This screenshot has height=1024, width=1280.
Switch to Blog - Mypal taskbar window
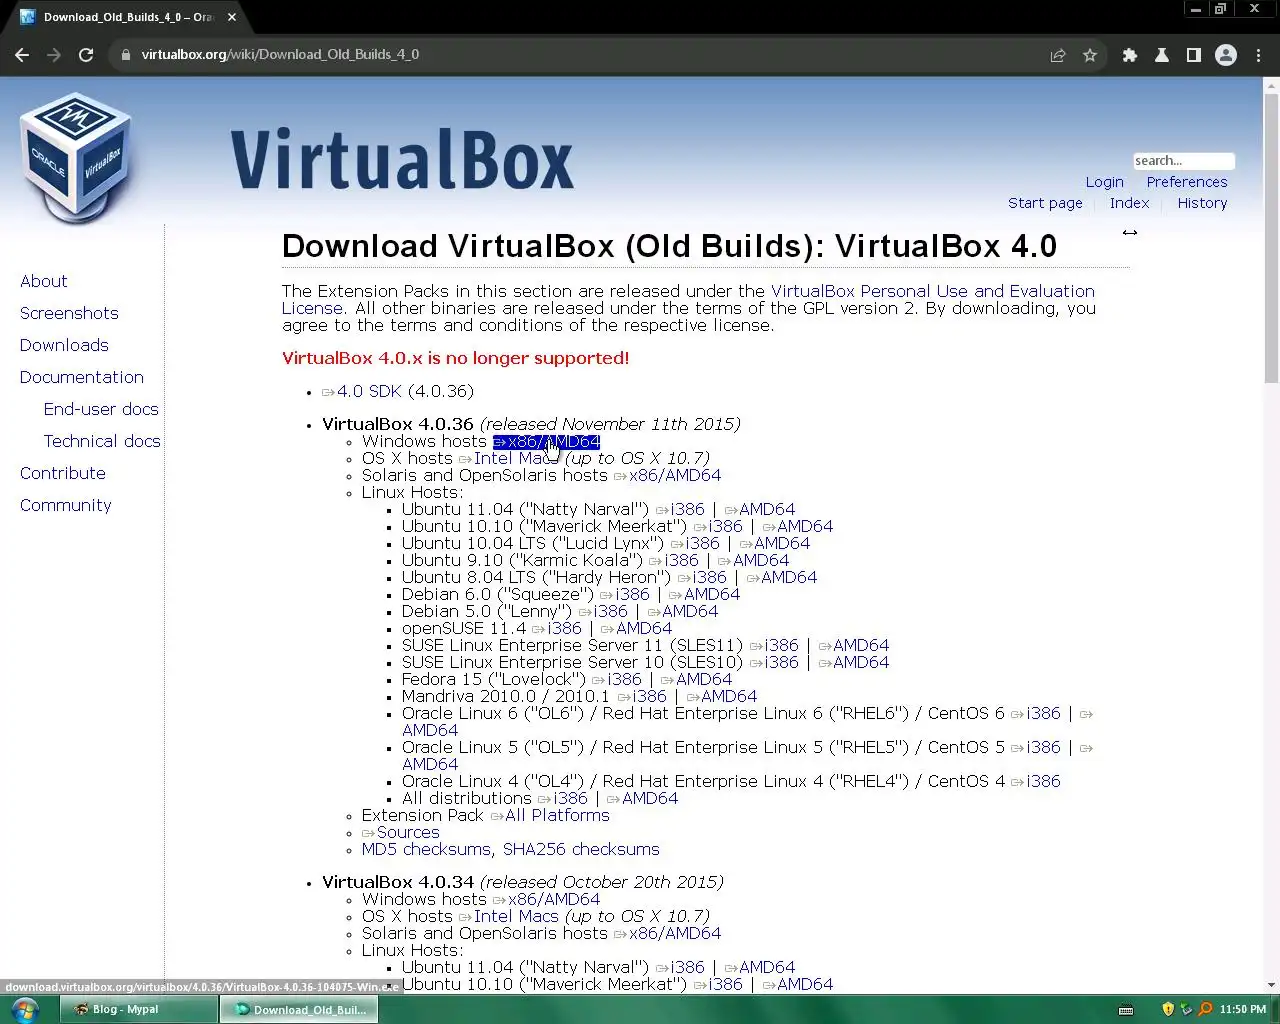coord(138,1009)
